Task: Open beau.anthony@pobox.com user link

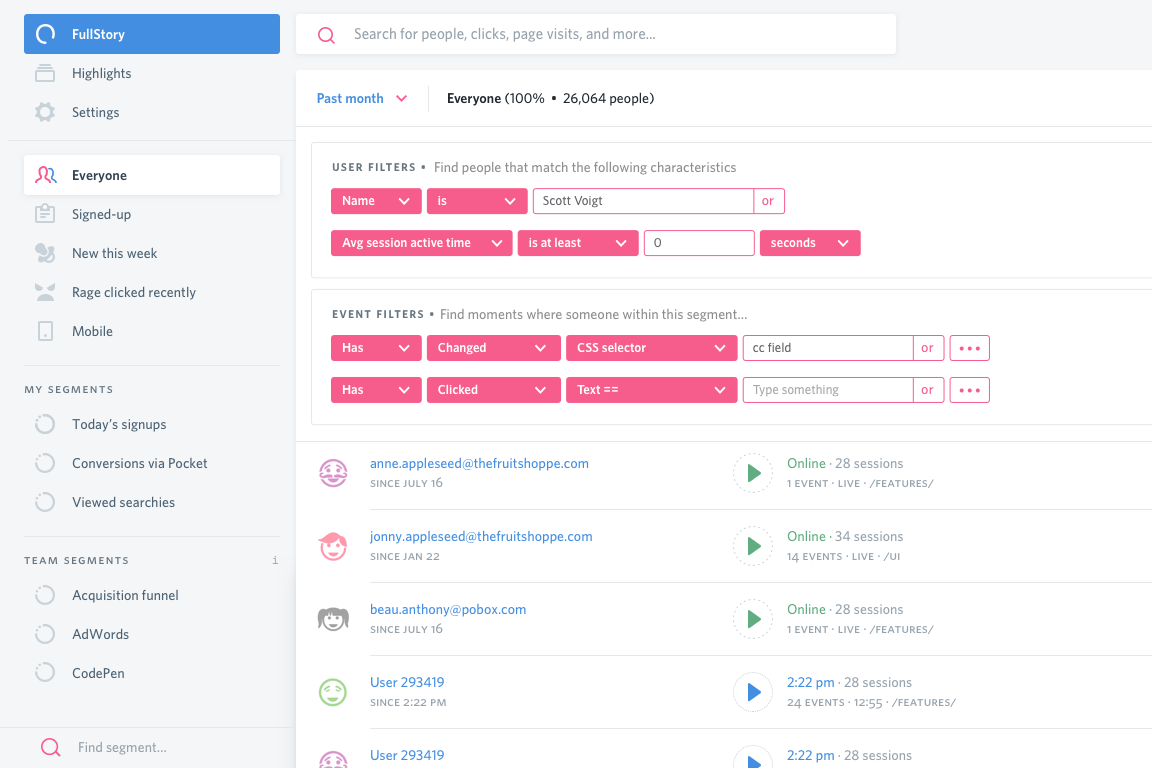Action: [x=447, y=609]
